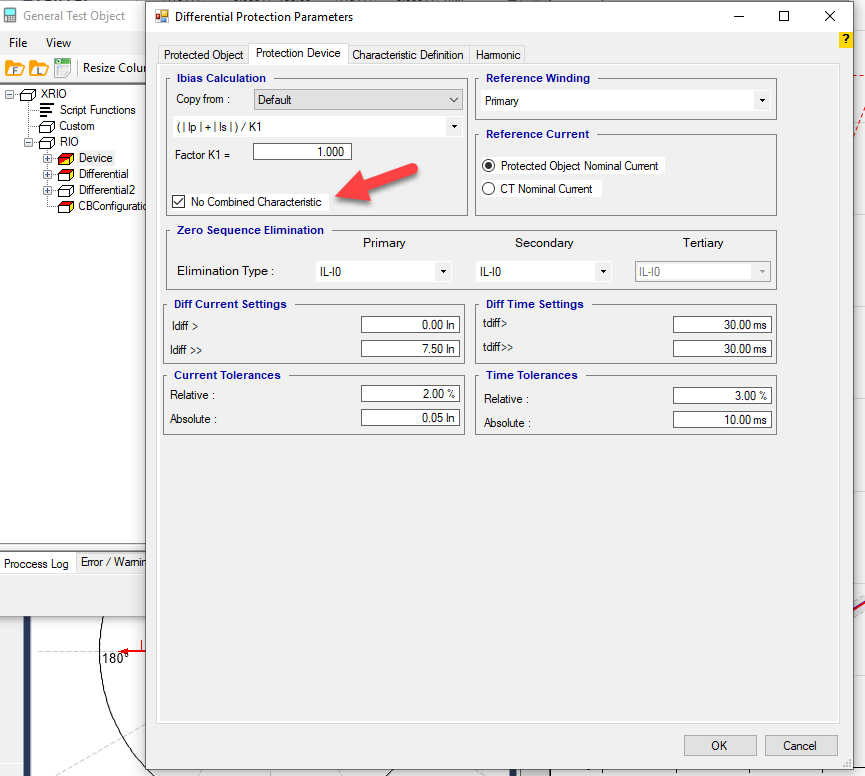Select Protected Object Nominal Current option

[489, 166]
